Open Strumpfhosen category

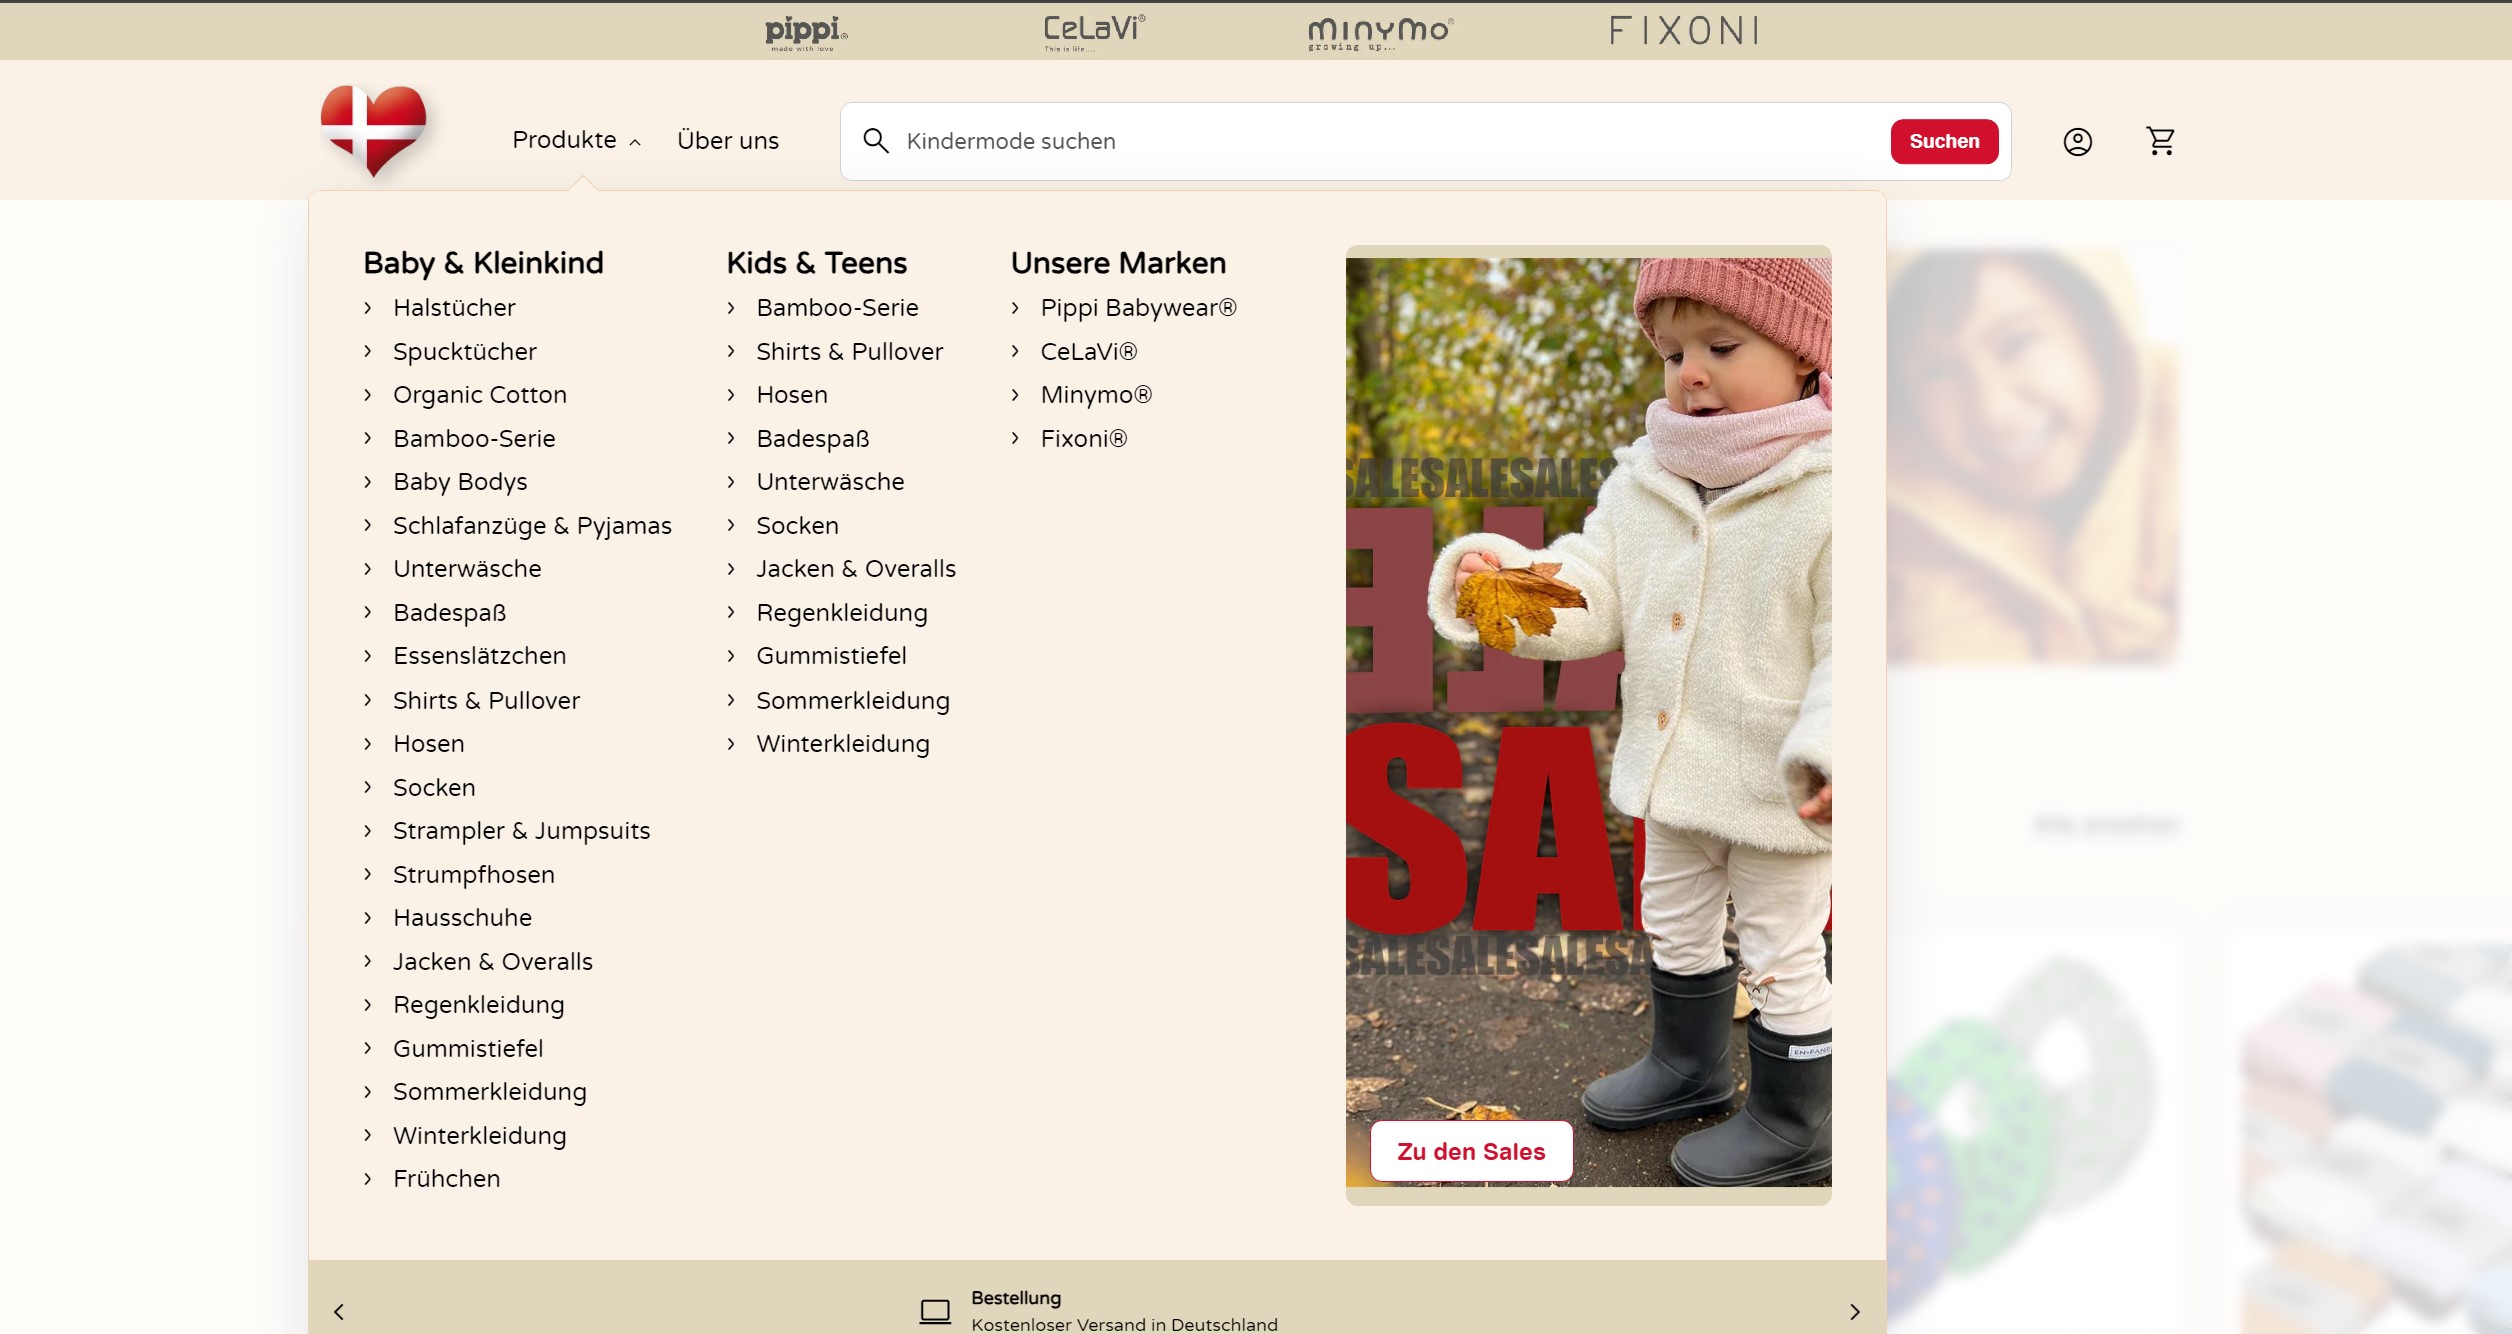point(474,875)
